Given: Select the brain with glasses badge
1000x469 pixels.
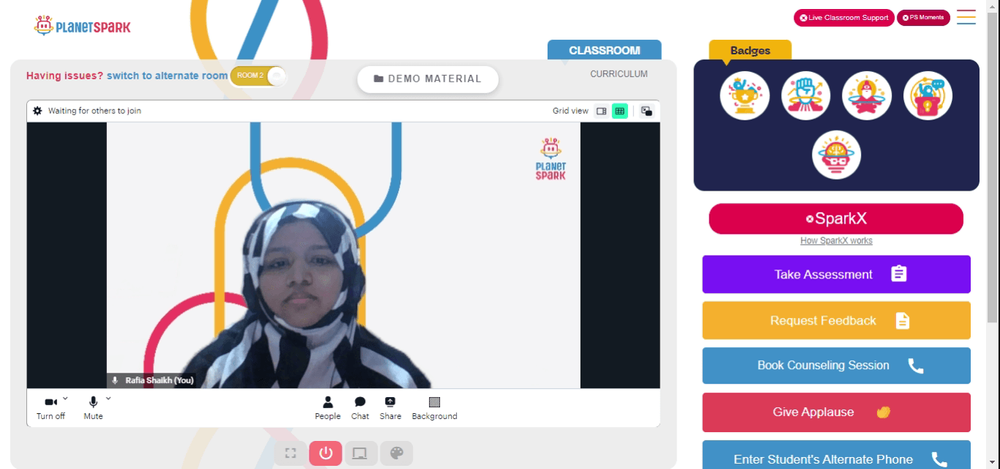Looking at the screenshot, I should click(x=836, y=155).
